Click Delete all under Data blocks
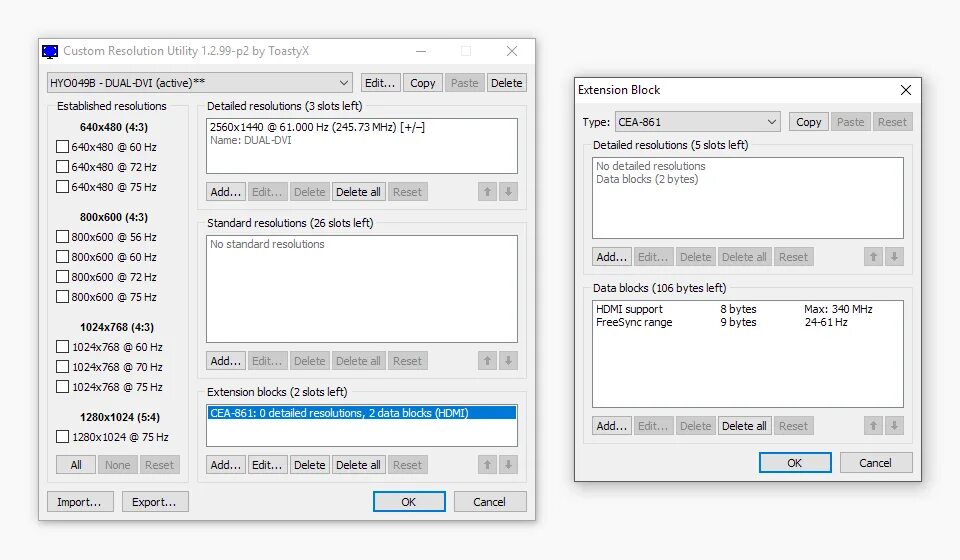Viewport: 960px width, 560px height. [744, 426]
